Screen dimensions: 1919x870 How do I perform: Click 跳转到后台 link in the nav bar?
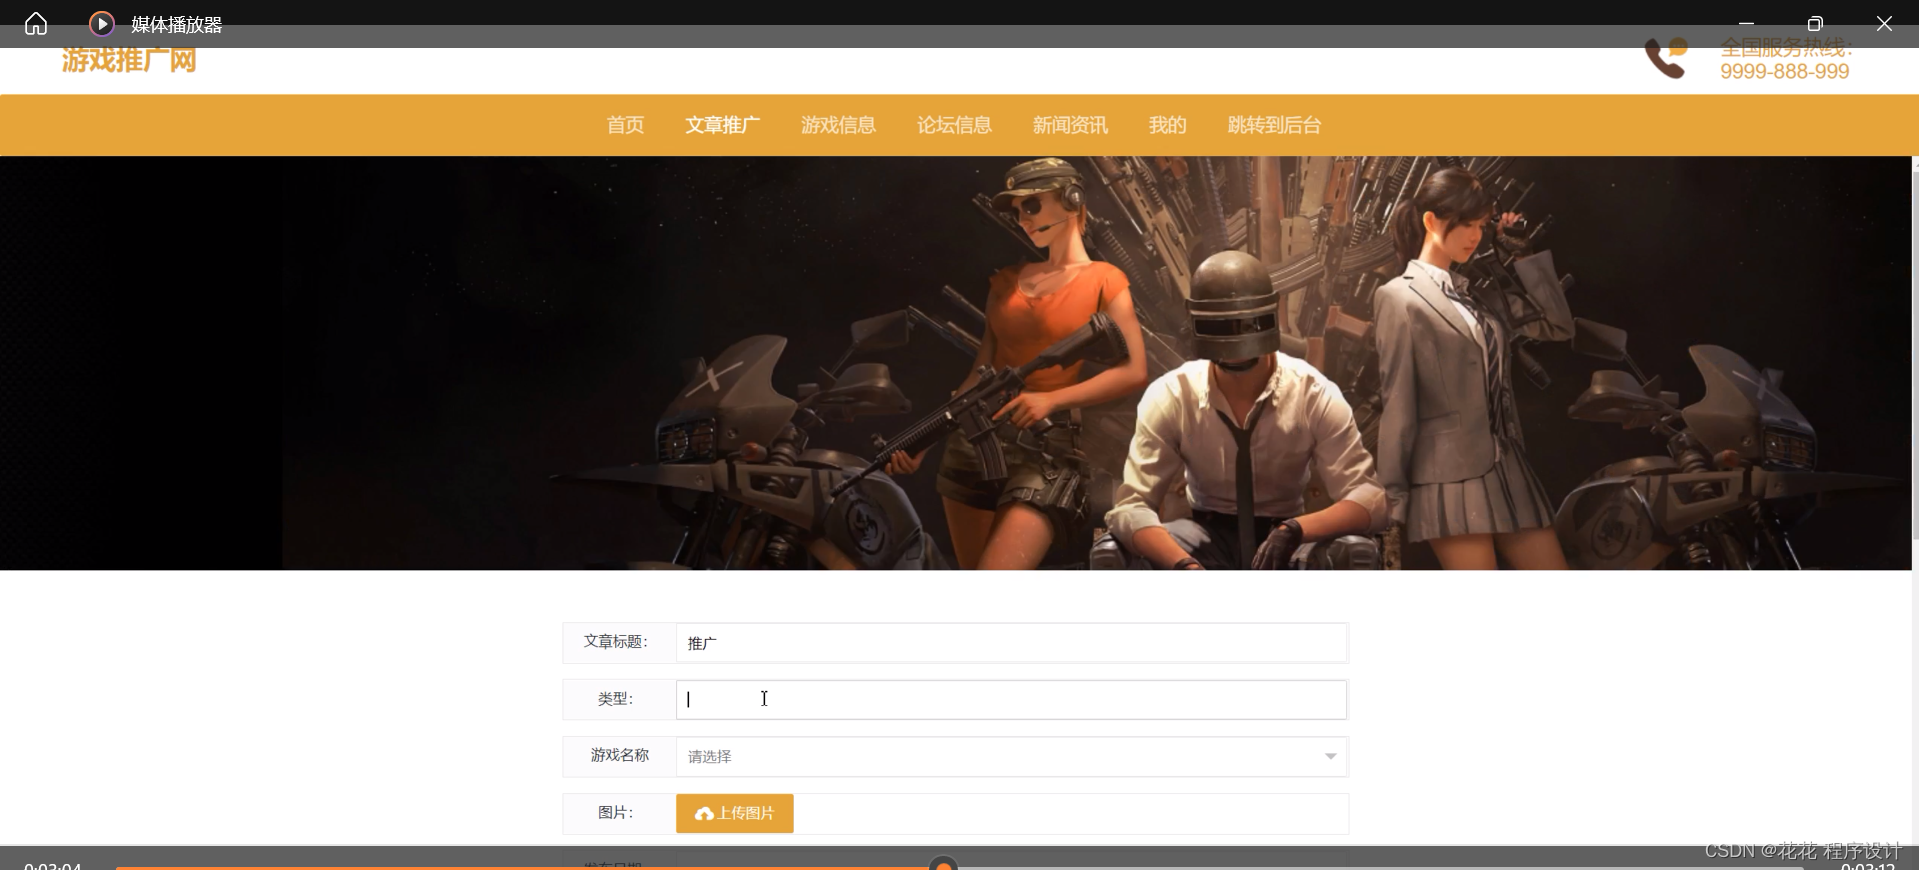click(1274, 125)
